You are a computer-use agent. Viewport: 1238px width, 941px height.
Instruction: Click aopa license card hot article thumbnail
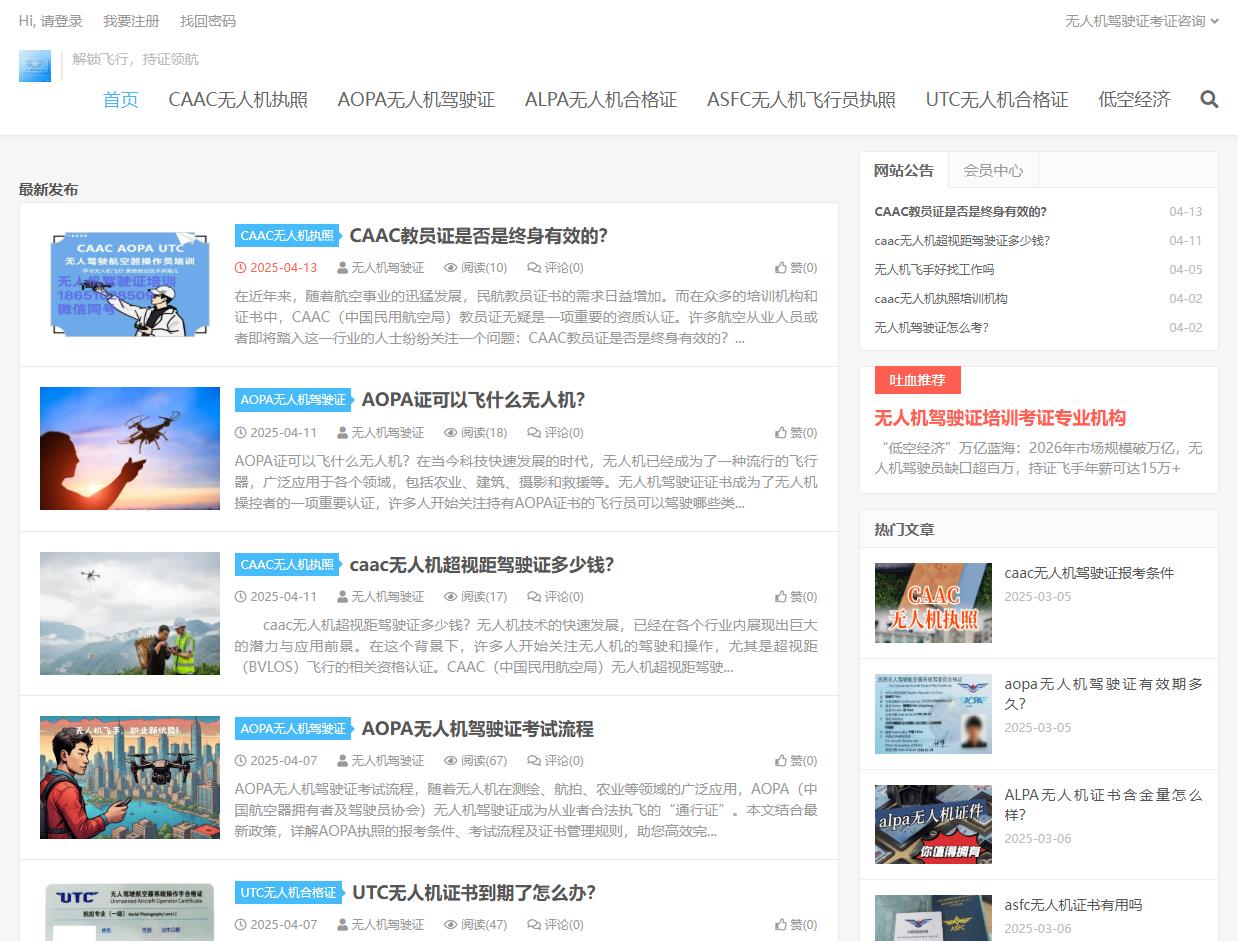(x=933, y=714)
